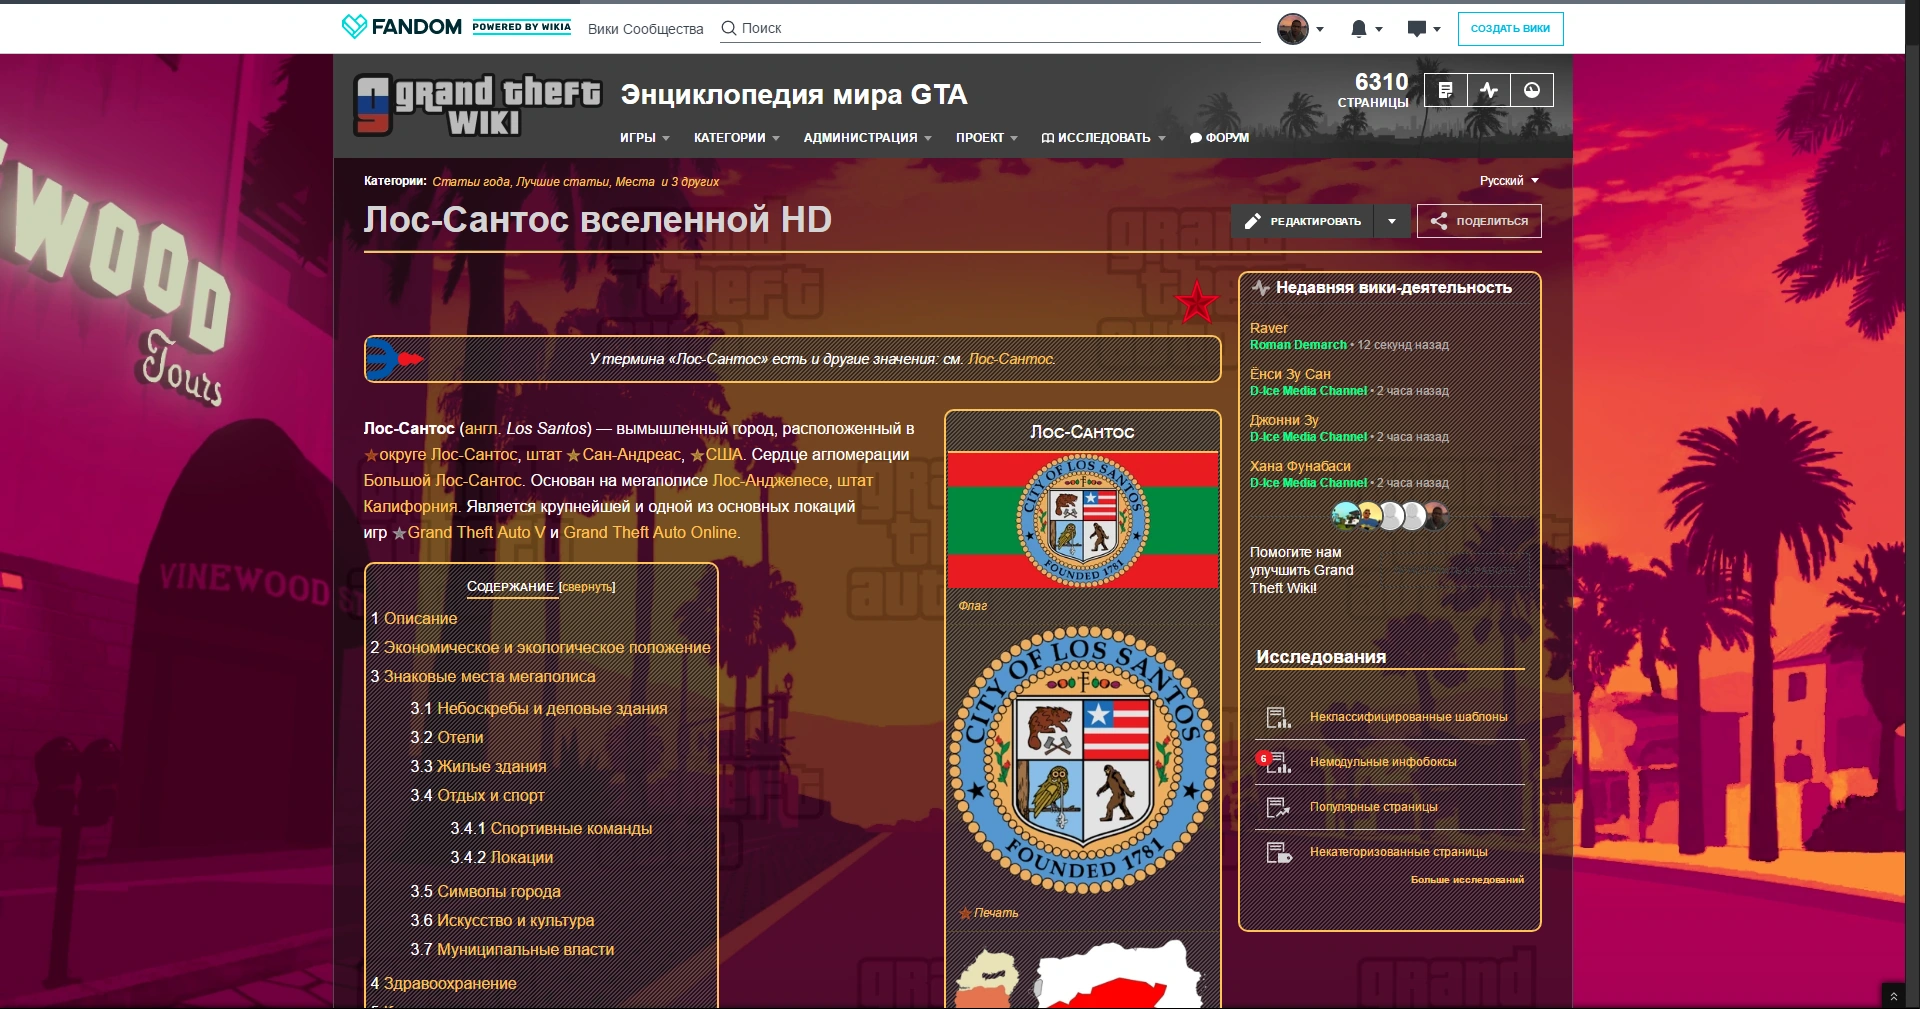Expand the КАТЕГОРИИ navigation menu
1920x1009 pixels.
point(736,138)
